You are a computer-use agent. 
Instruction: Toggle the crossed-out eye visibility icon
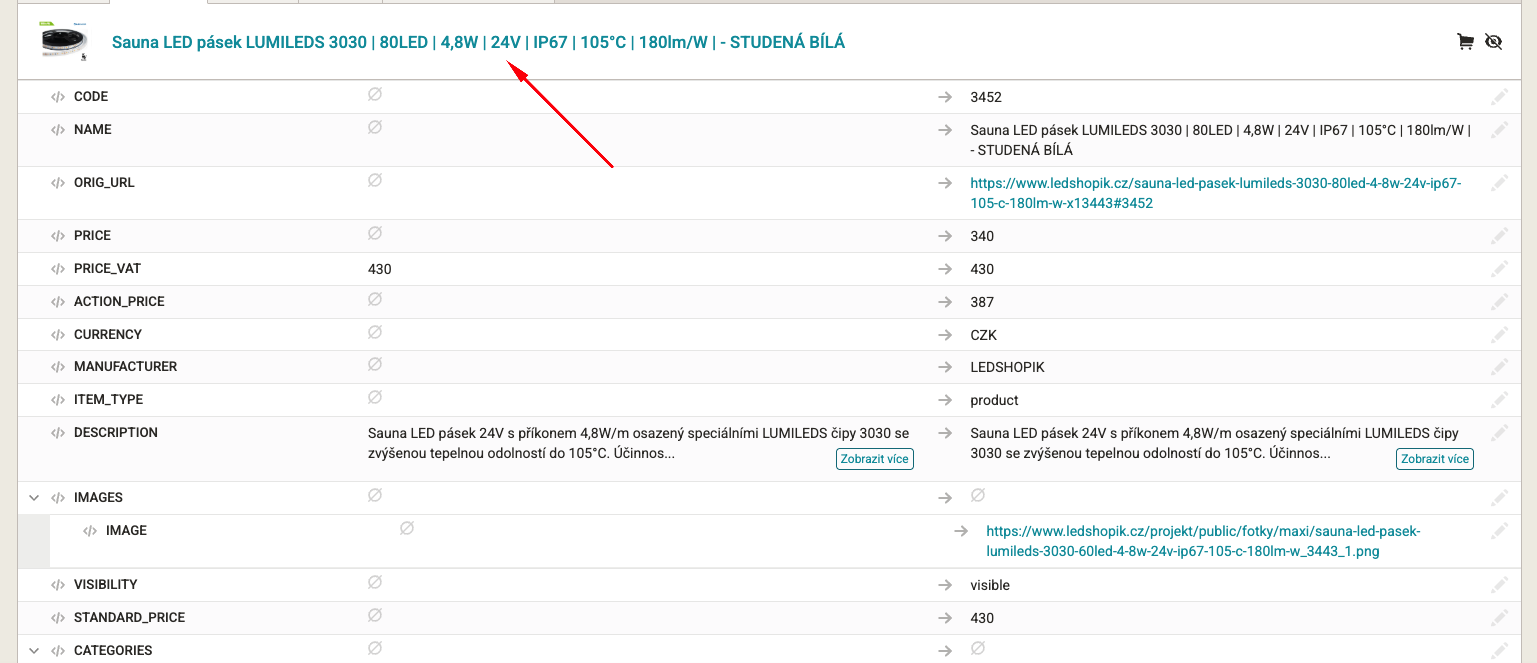(1494, 42)
